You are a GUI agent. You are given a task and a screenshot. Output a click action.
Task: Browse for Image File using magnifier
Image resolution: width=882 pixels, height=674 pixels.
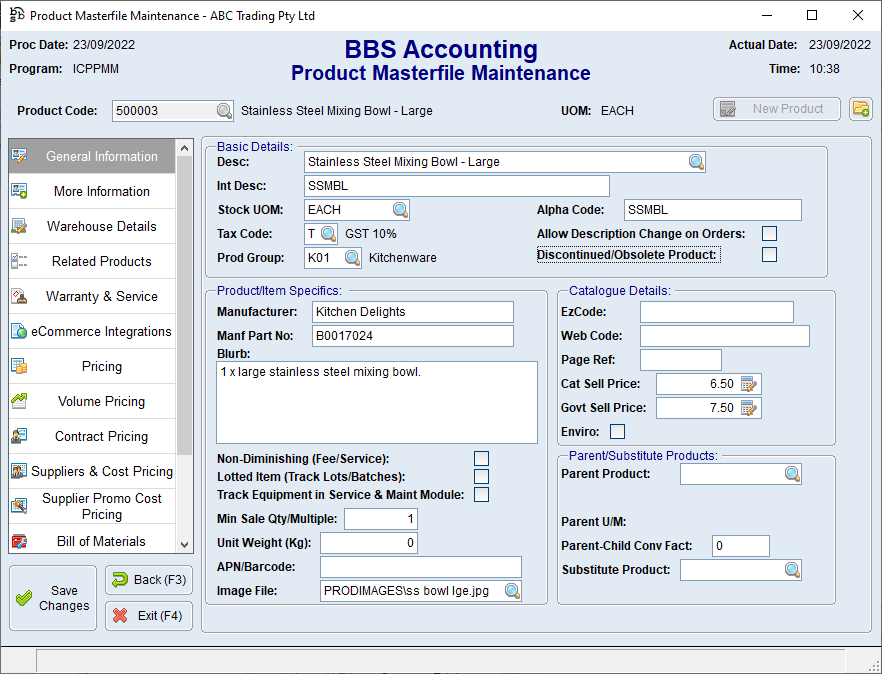(x=512, y=591)
